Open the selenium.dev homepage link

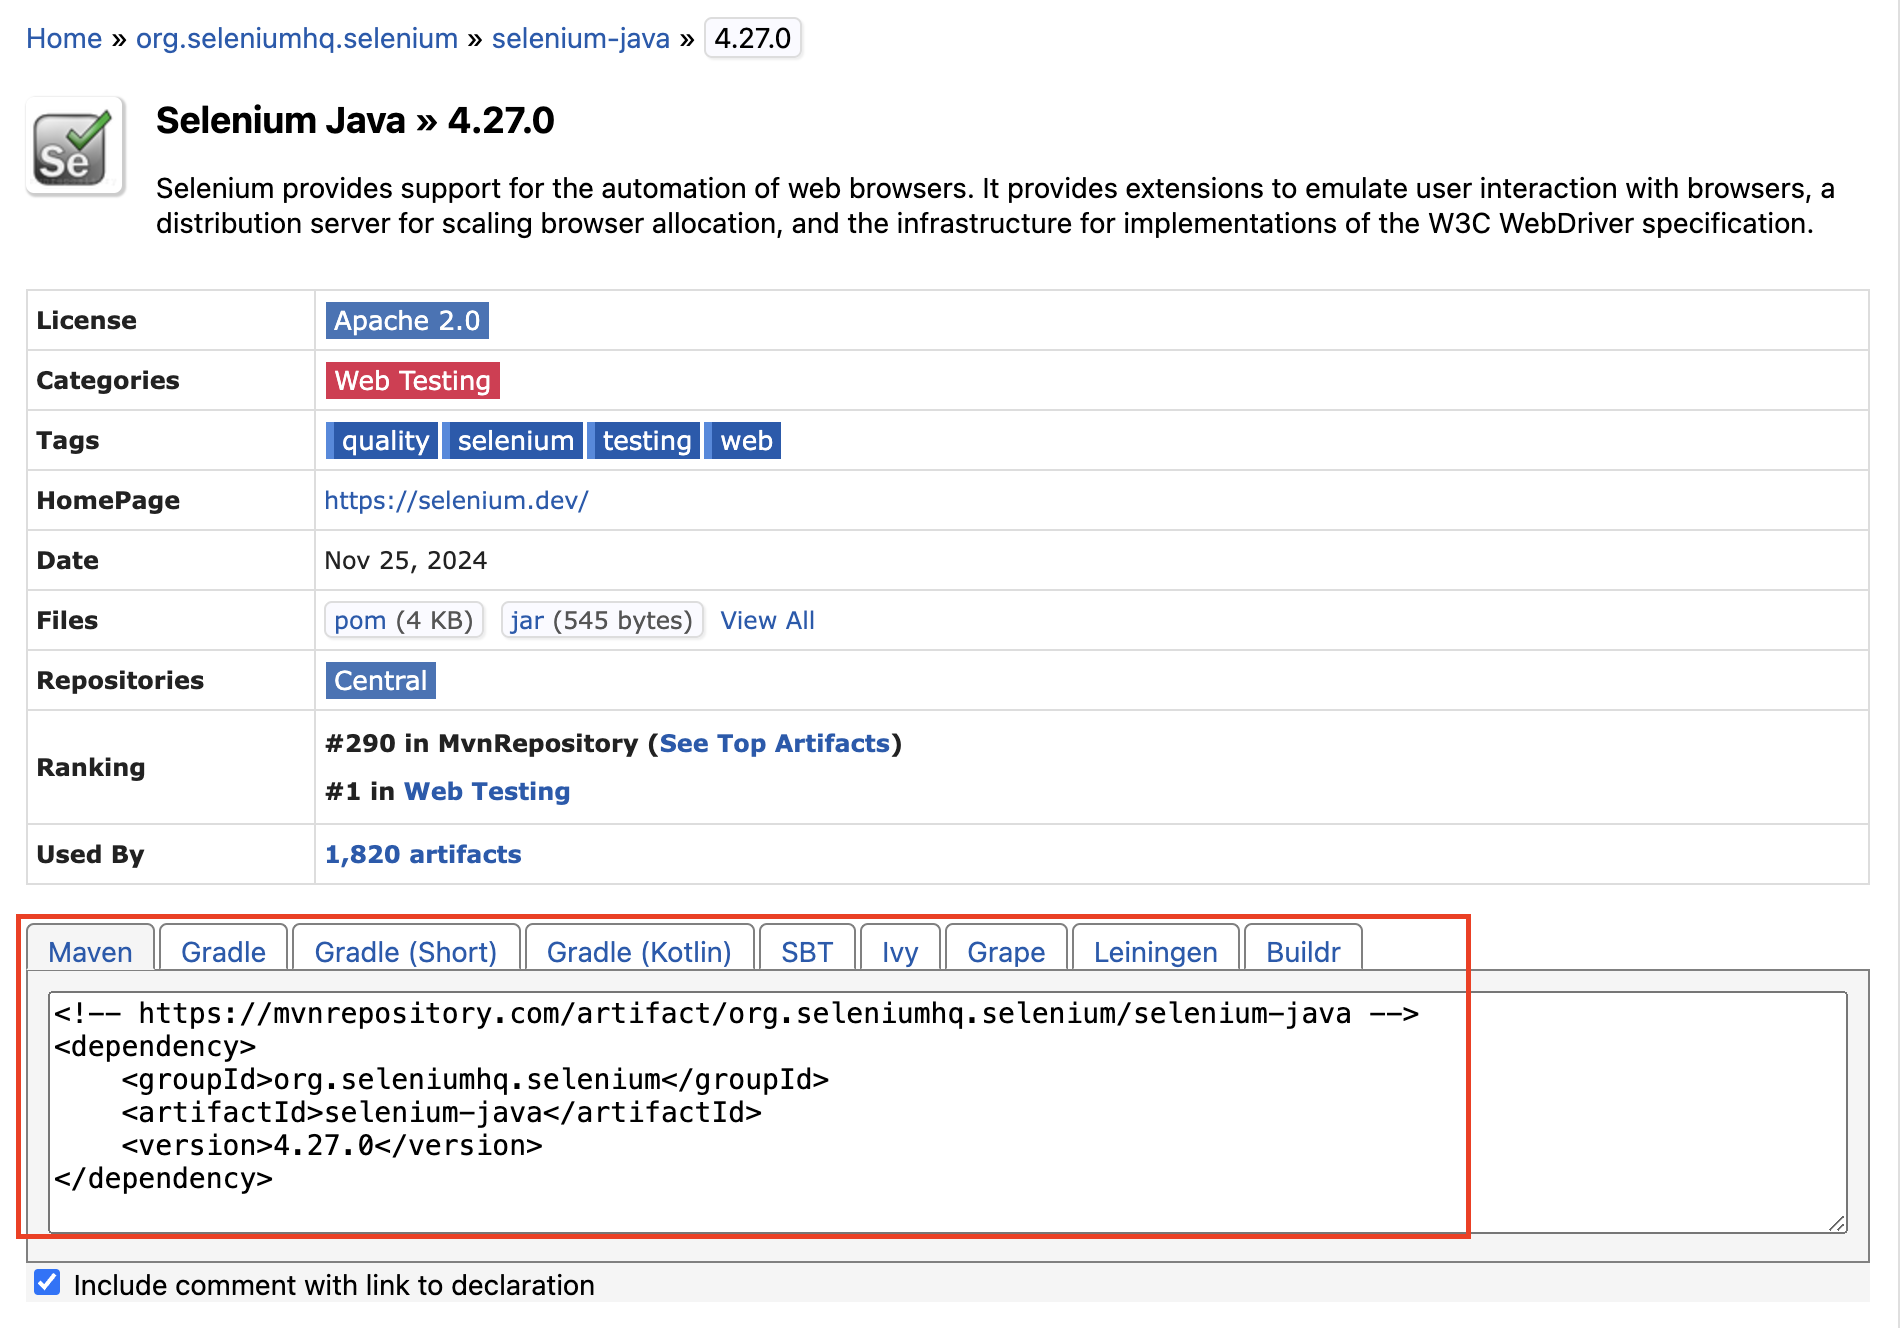pos(456,500)
